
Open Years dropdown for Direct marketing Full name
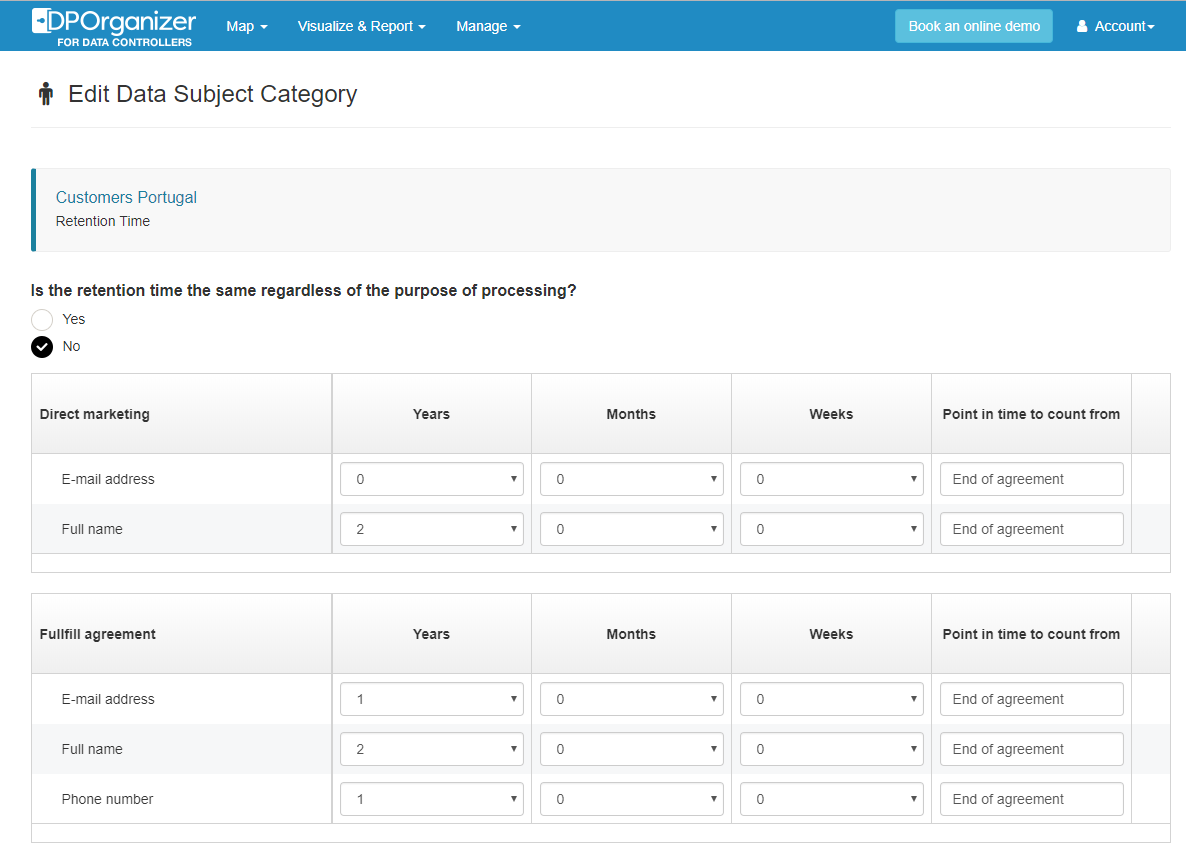point(431,529)
